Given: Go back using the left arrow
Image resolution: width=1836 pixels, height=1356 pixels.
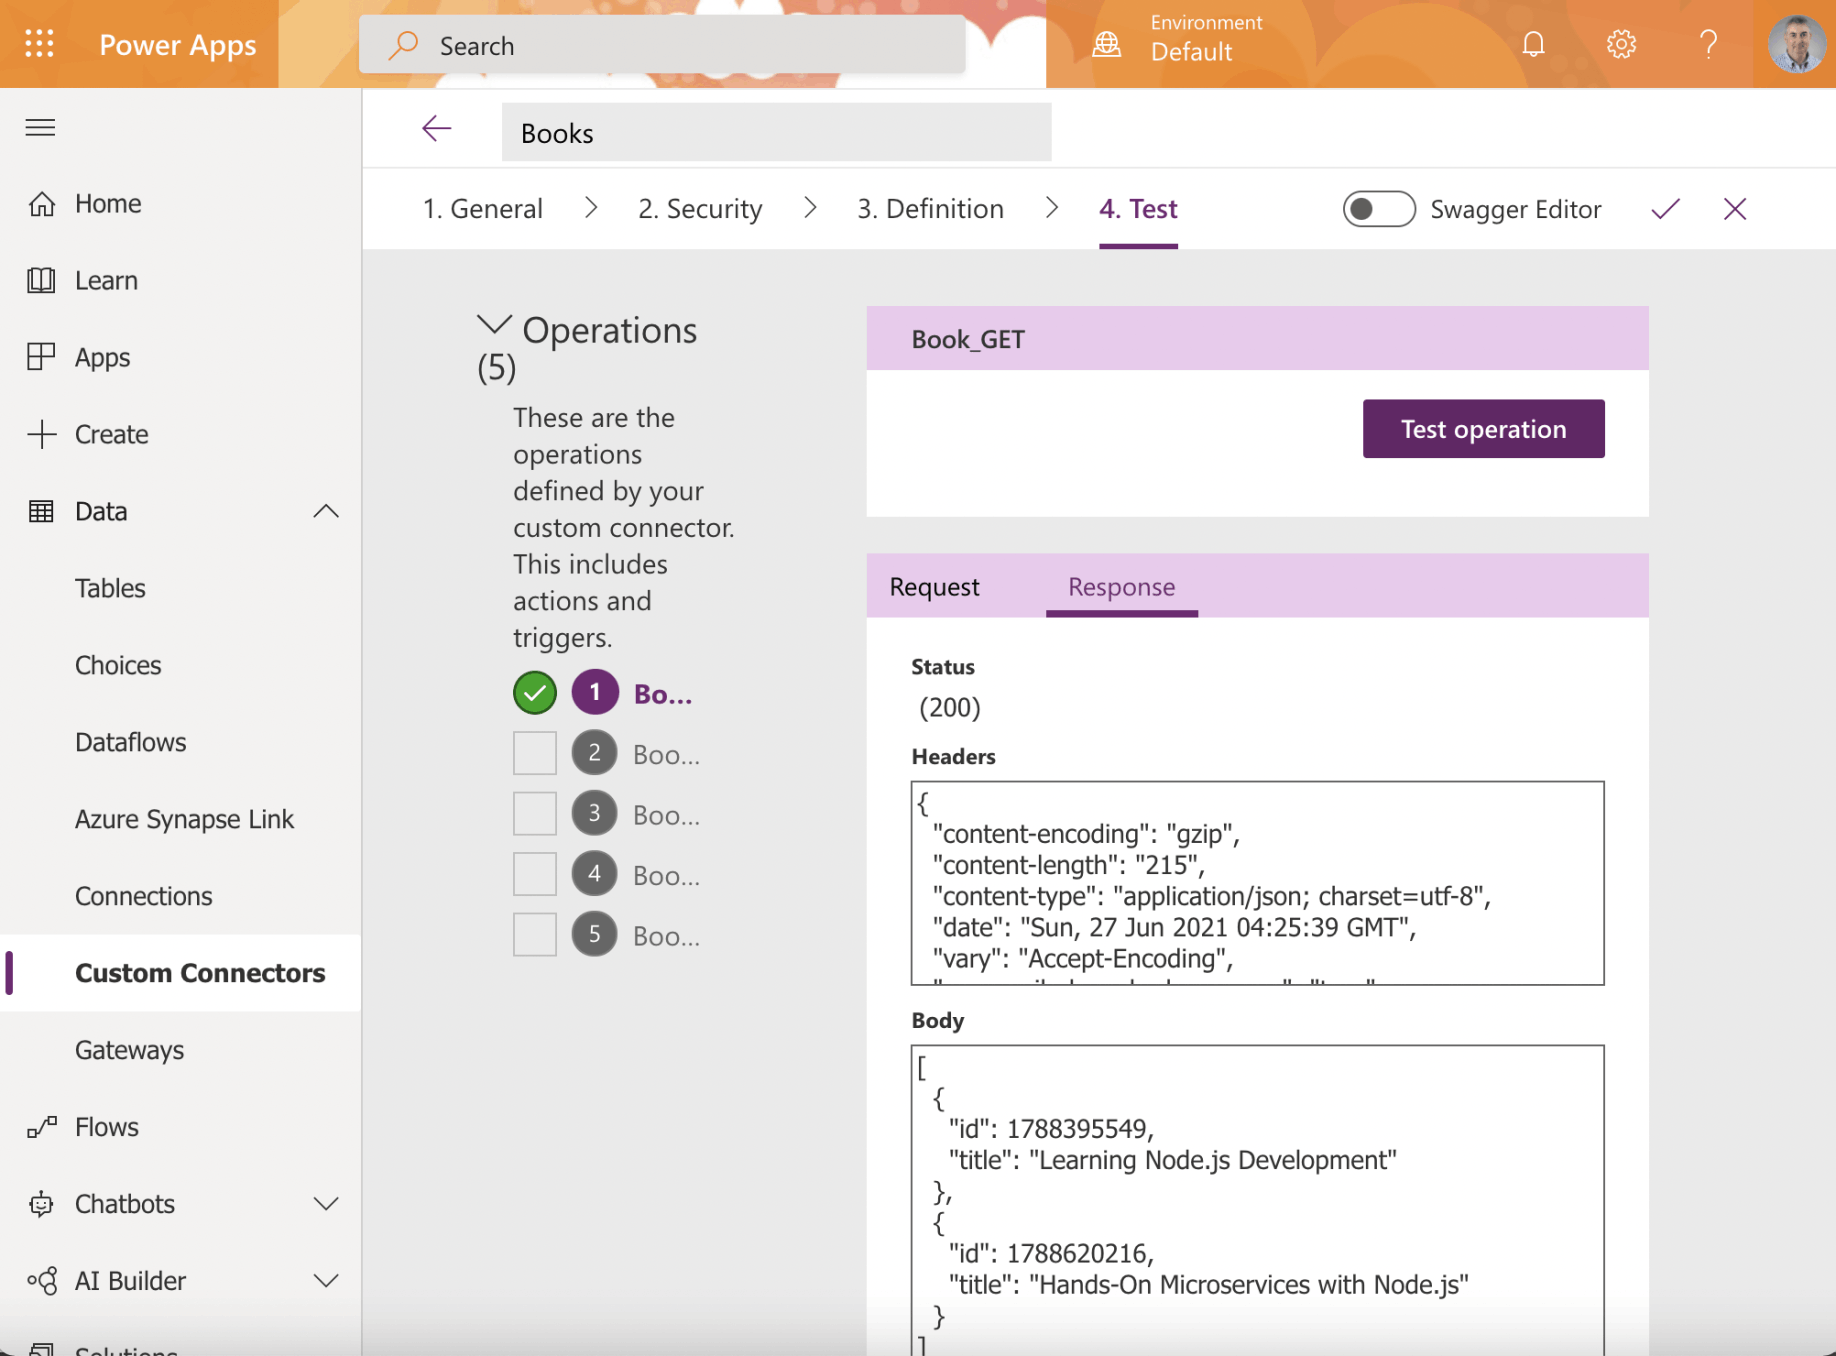Looking at the screenshot, I should coord(437,128).
